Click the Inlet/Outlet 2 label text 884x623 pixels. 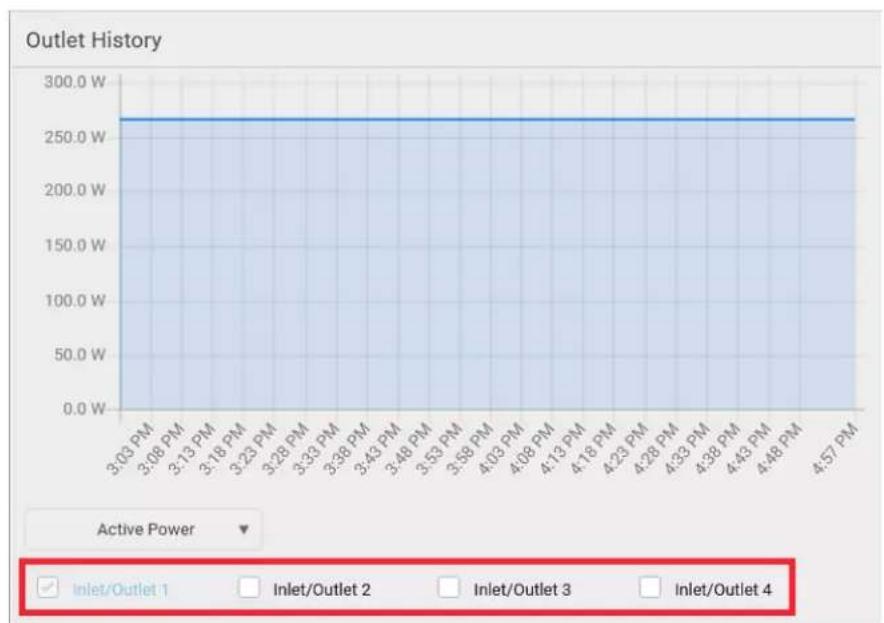pos(322,590)
